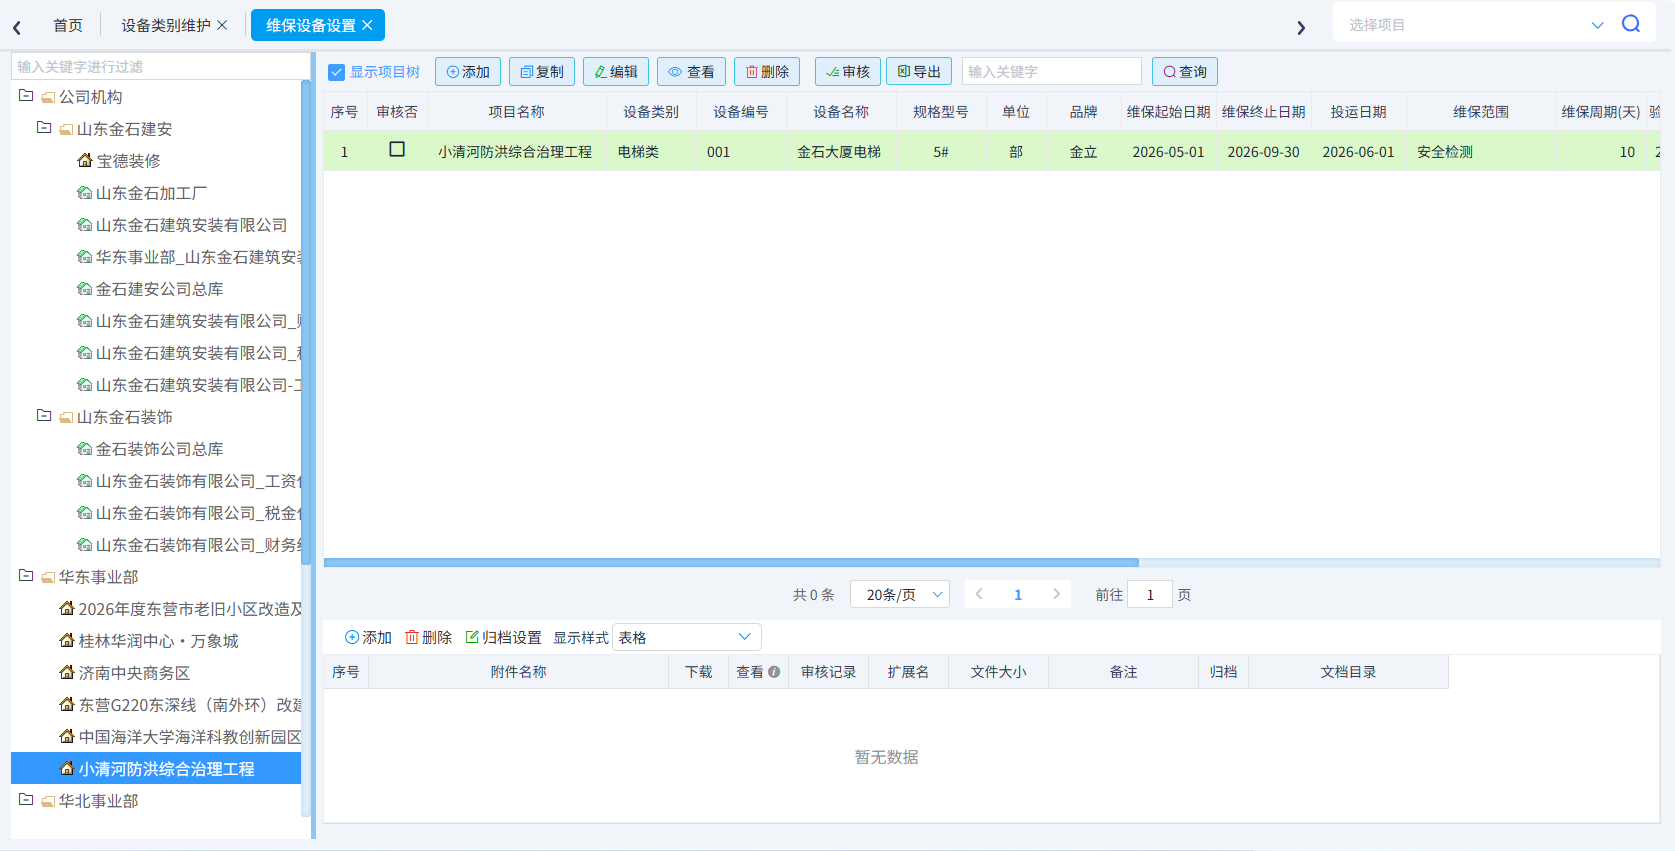1675x851 pixels.
Task: Open the 选择项目 dropdown
Action: pyautogui.click(x=1475, y=24)
